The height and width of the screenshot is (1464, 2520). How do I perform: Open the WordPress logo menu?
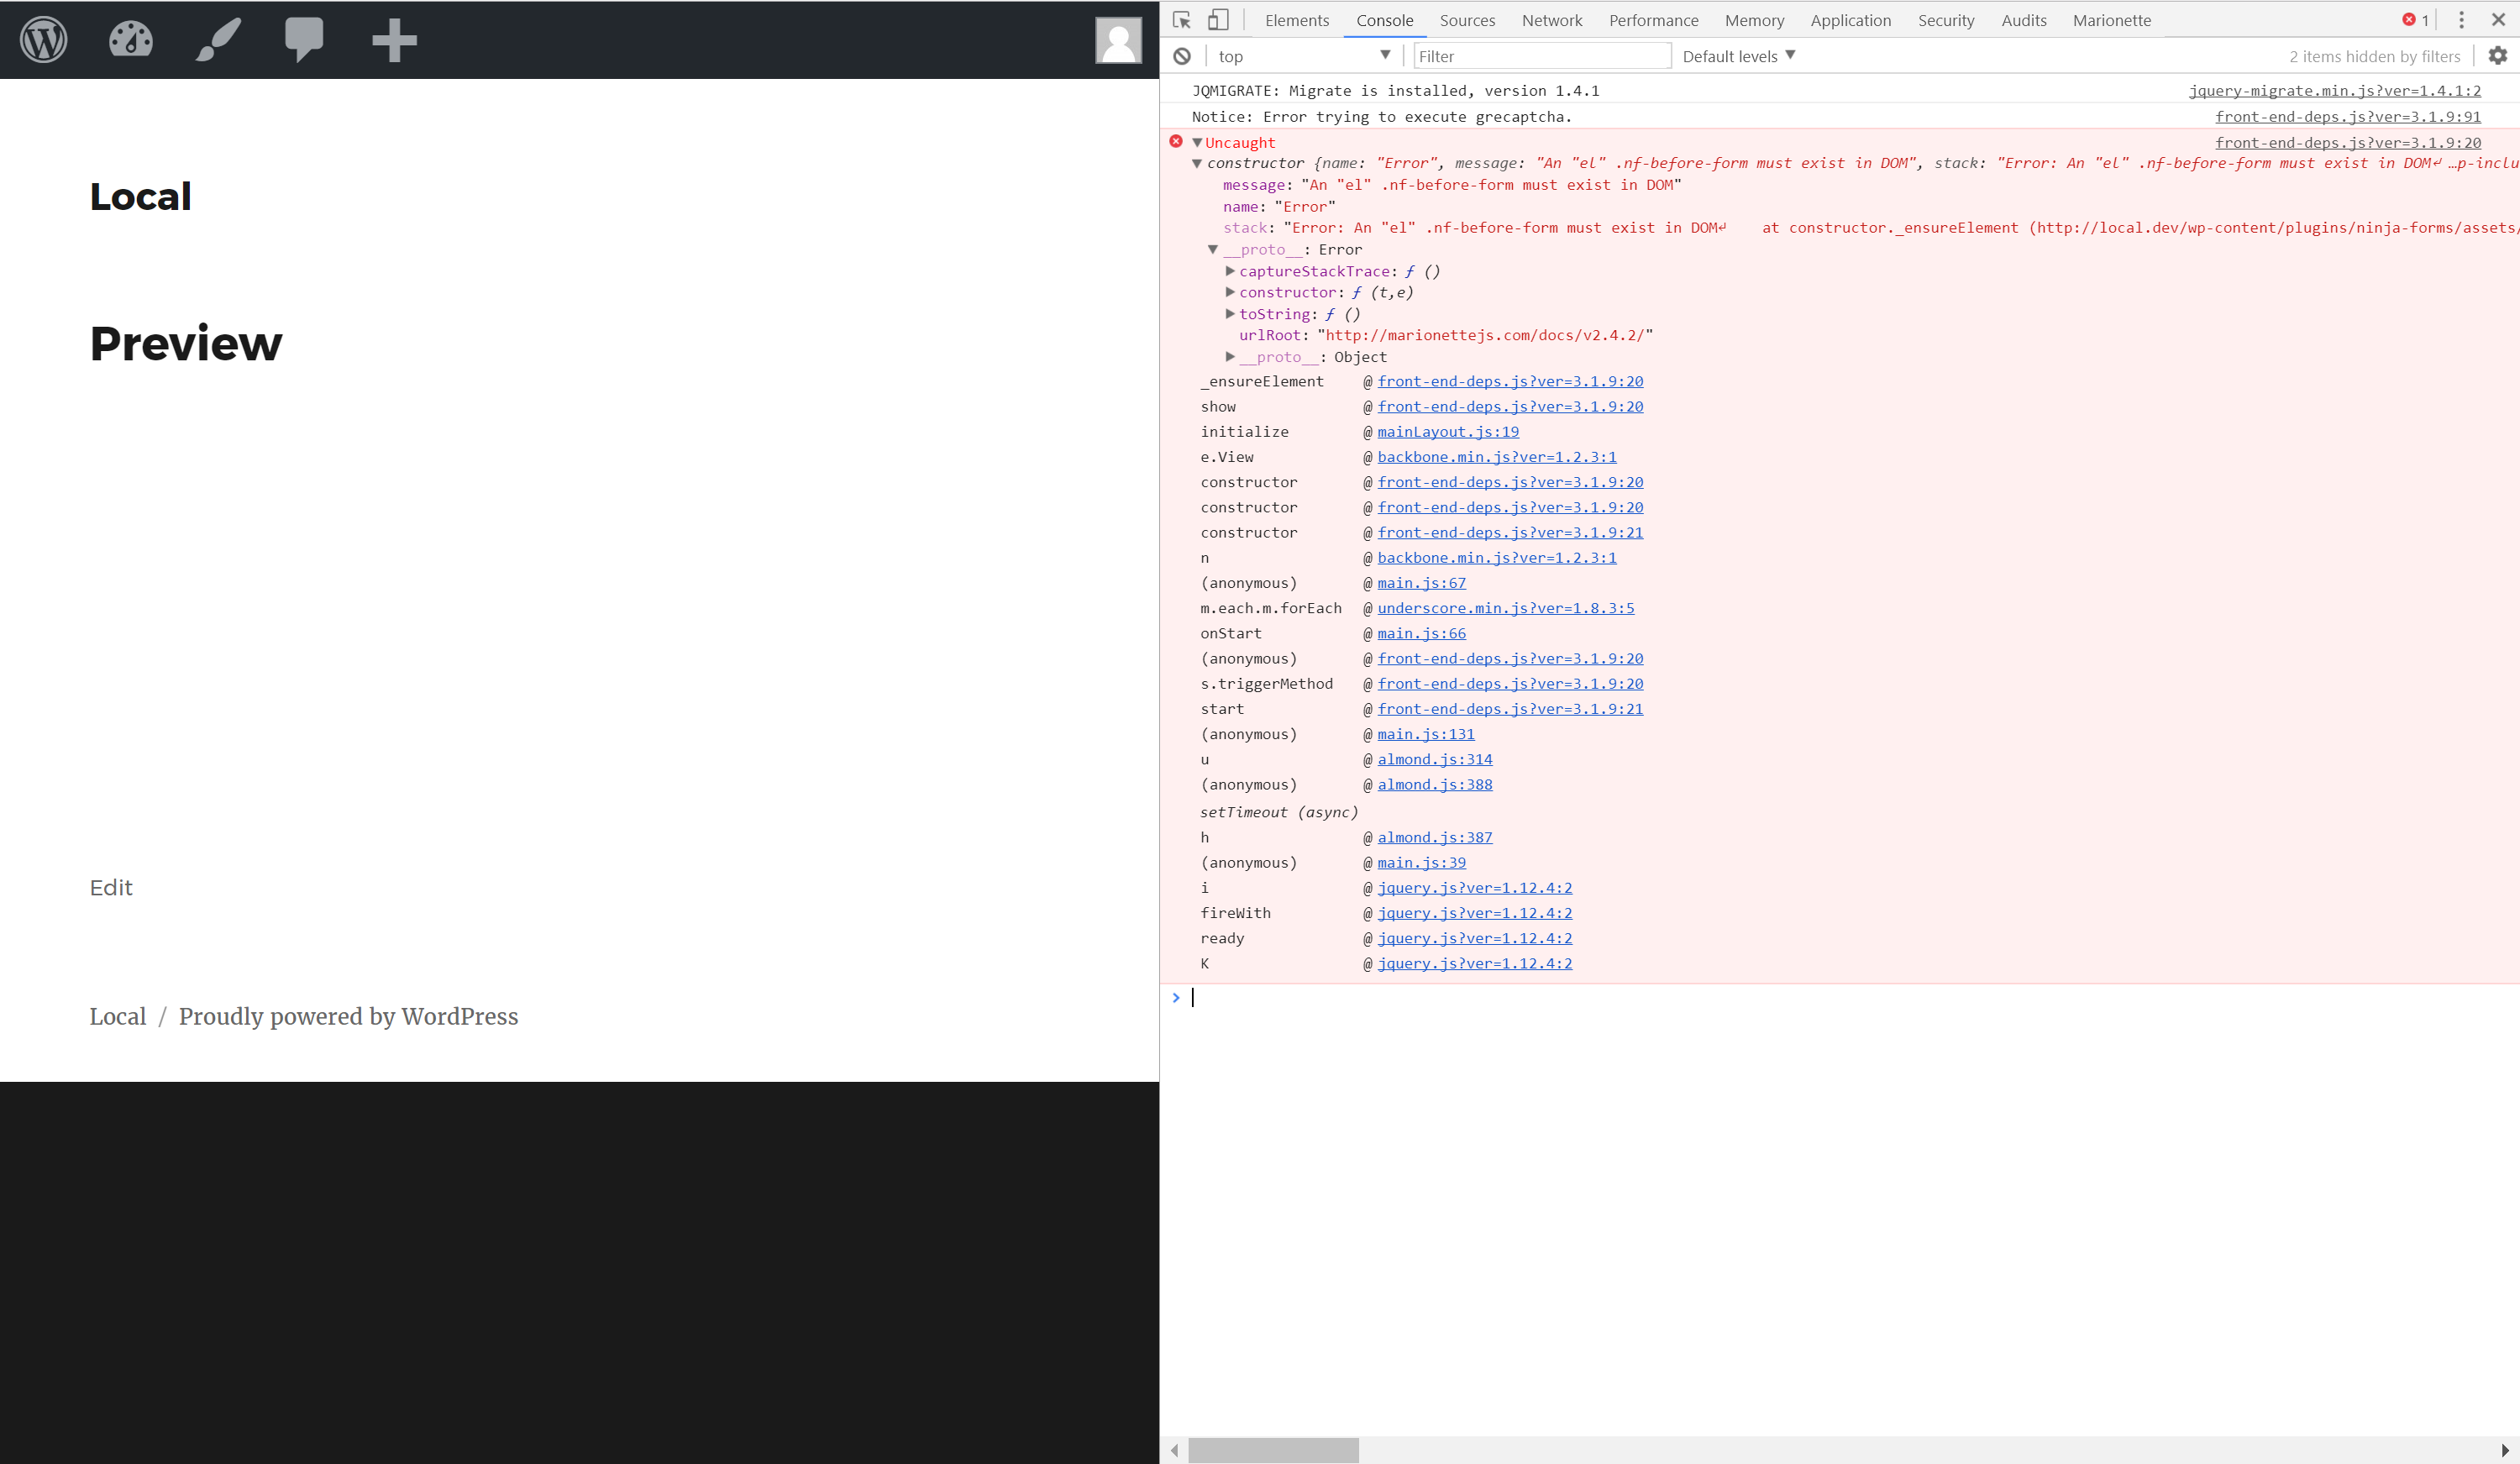tap(44, 40)
